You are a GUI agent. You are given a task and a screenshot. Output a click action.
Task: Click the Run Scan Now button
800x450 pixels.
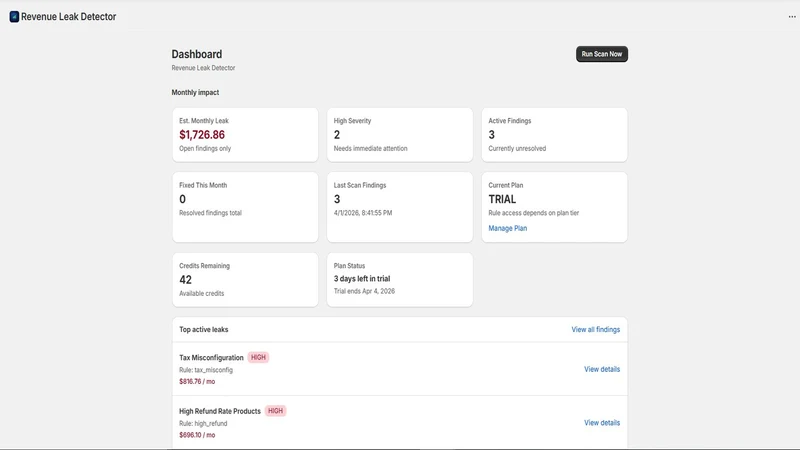[602, 54]
